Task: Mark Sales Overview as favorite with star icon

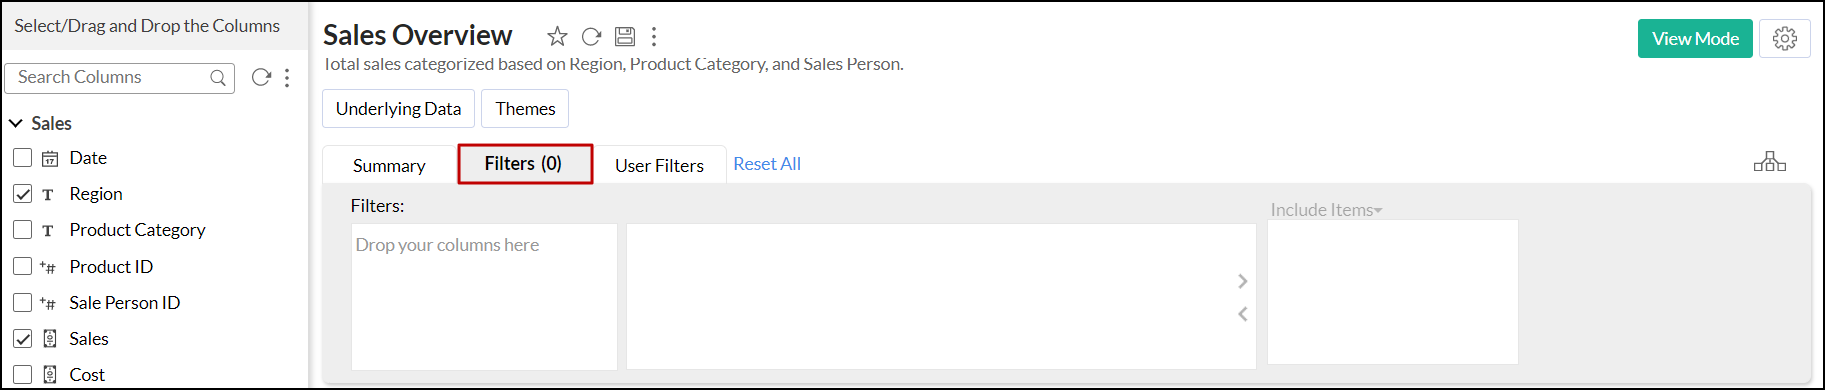Action: coord(557,37)
